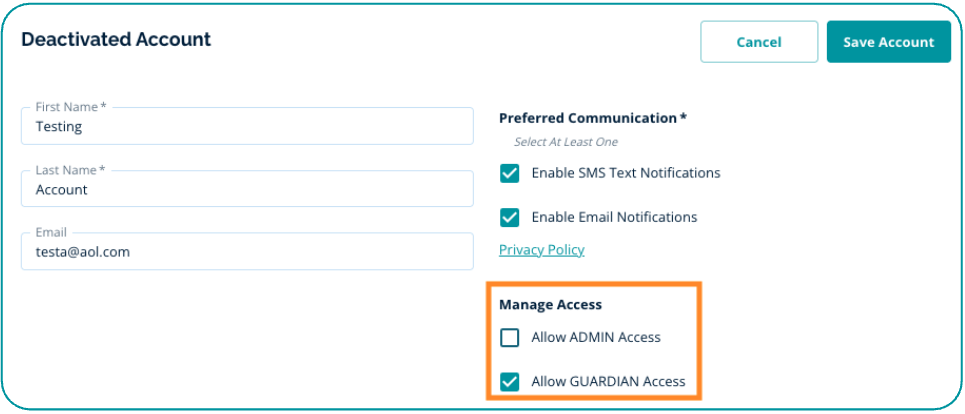This screenshot has width=965, height=414.
Task: Click the "Allow GUARDIAN Access" label text
Action: pyautogui.click(x=608, y=381)
